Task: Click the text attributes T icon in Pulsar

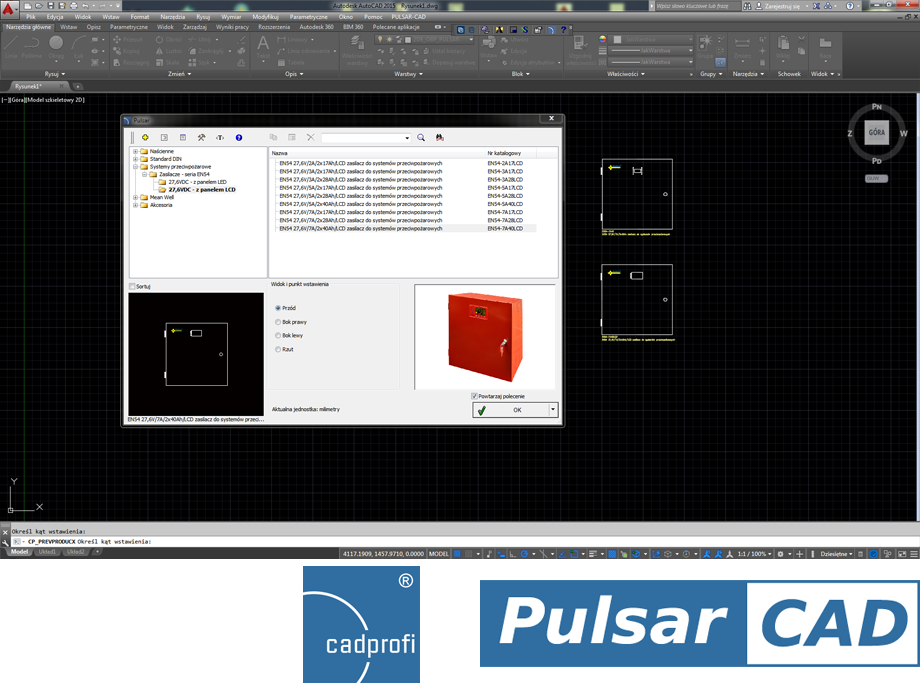Action: click(x=220, y=137)
